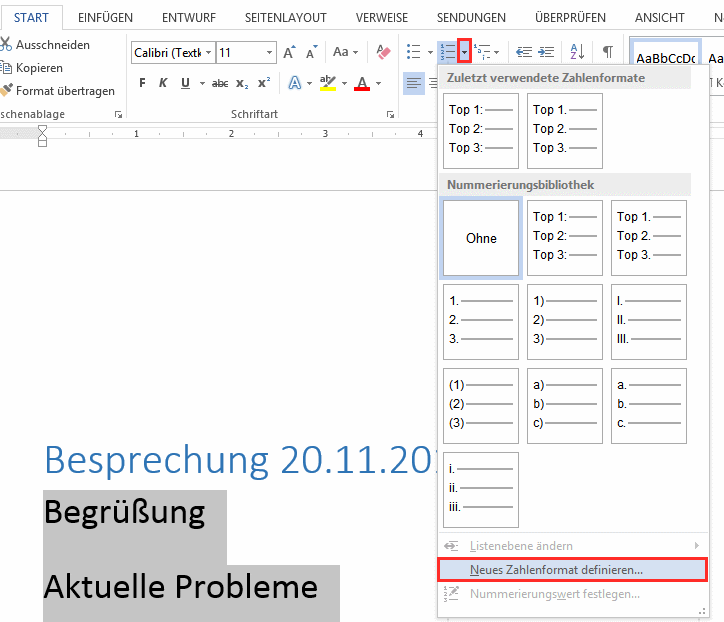Screen dimensions: 724x622
Task: Switch to the SEITENLAYOUT ribbon tab
Action: pos(286,18)
